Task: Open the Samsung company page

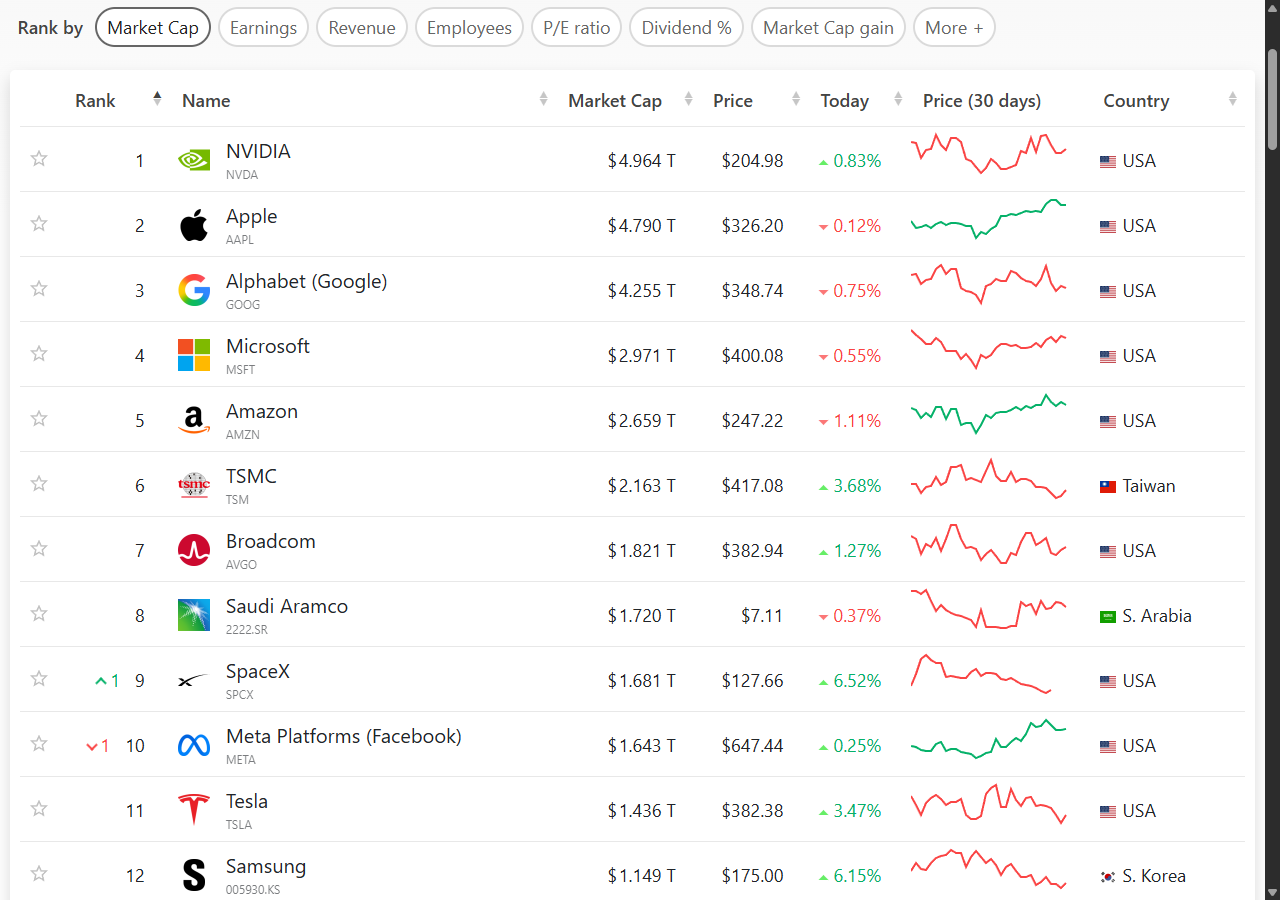Action: coord(266,866)
